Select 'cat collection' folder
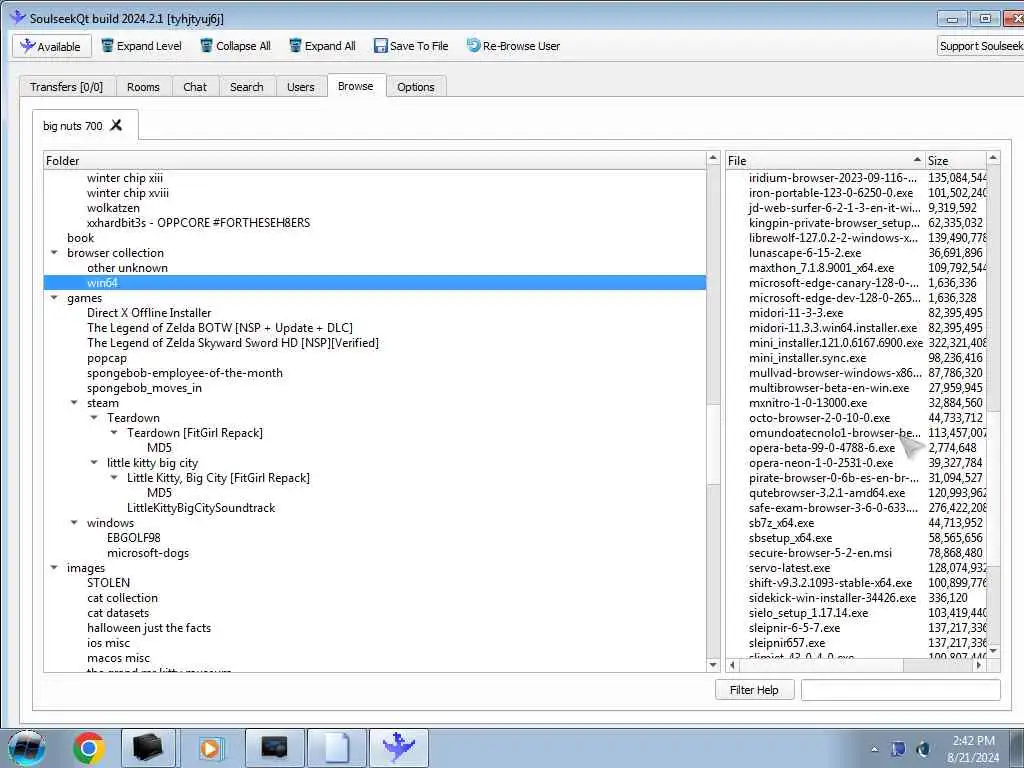The image size is (1024, 768). click(122, 598)
